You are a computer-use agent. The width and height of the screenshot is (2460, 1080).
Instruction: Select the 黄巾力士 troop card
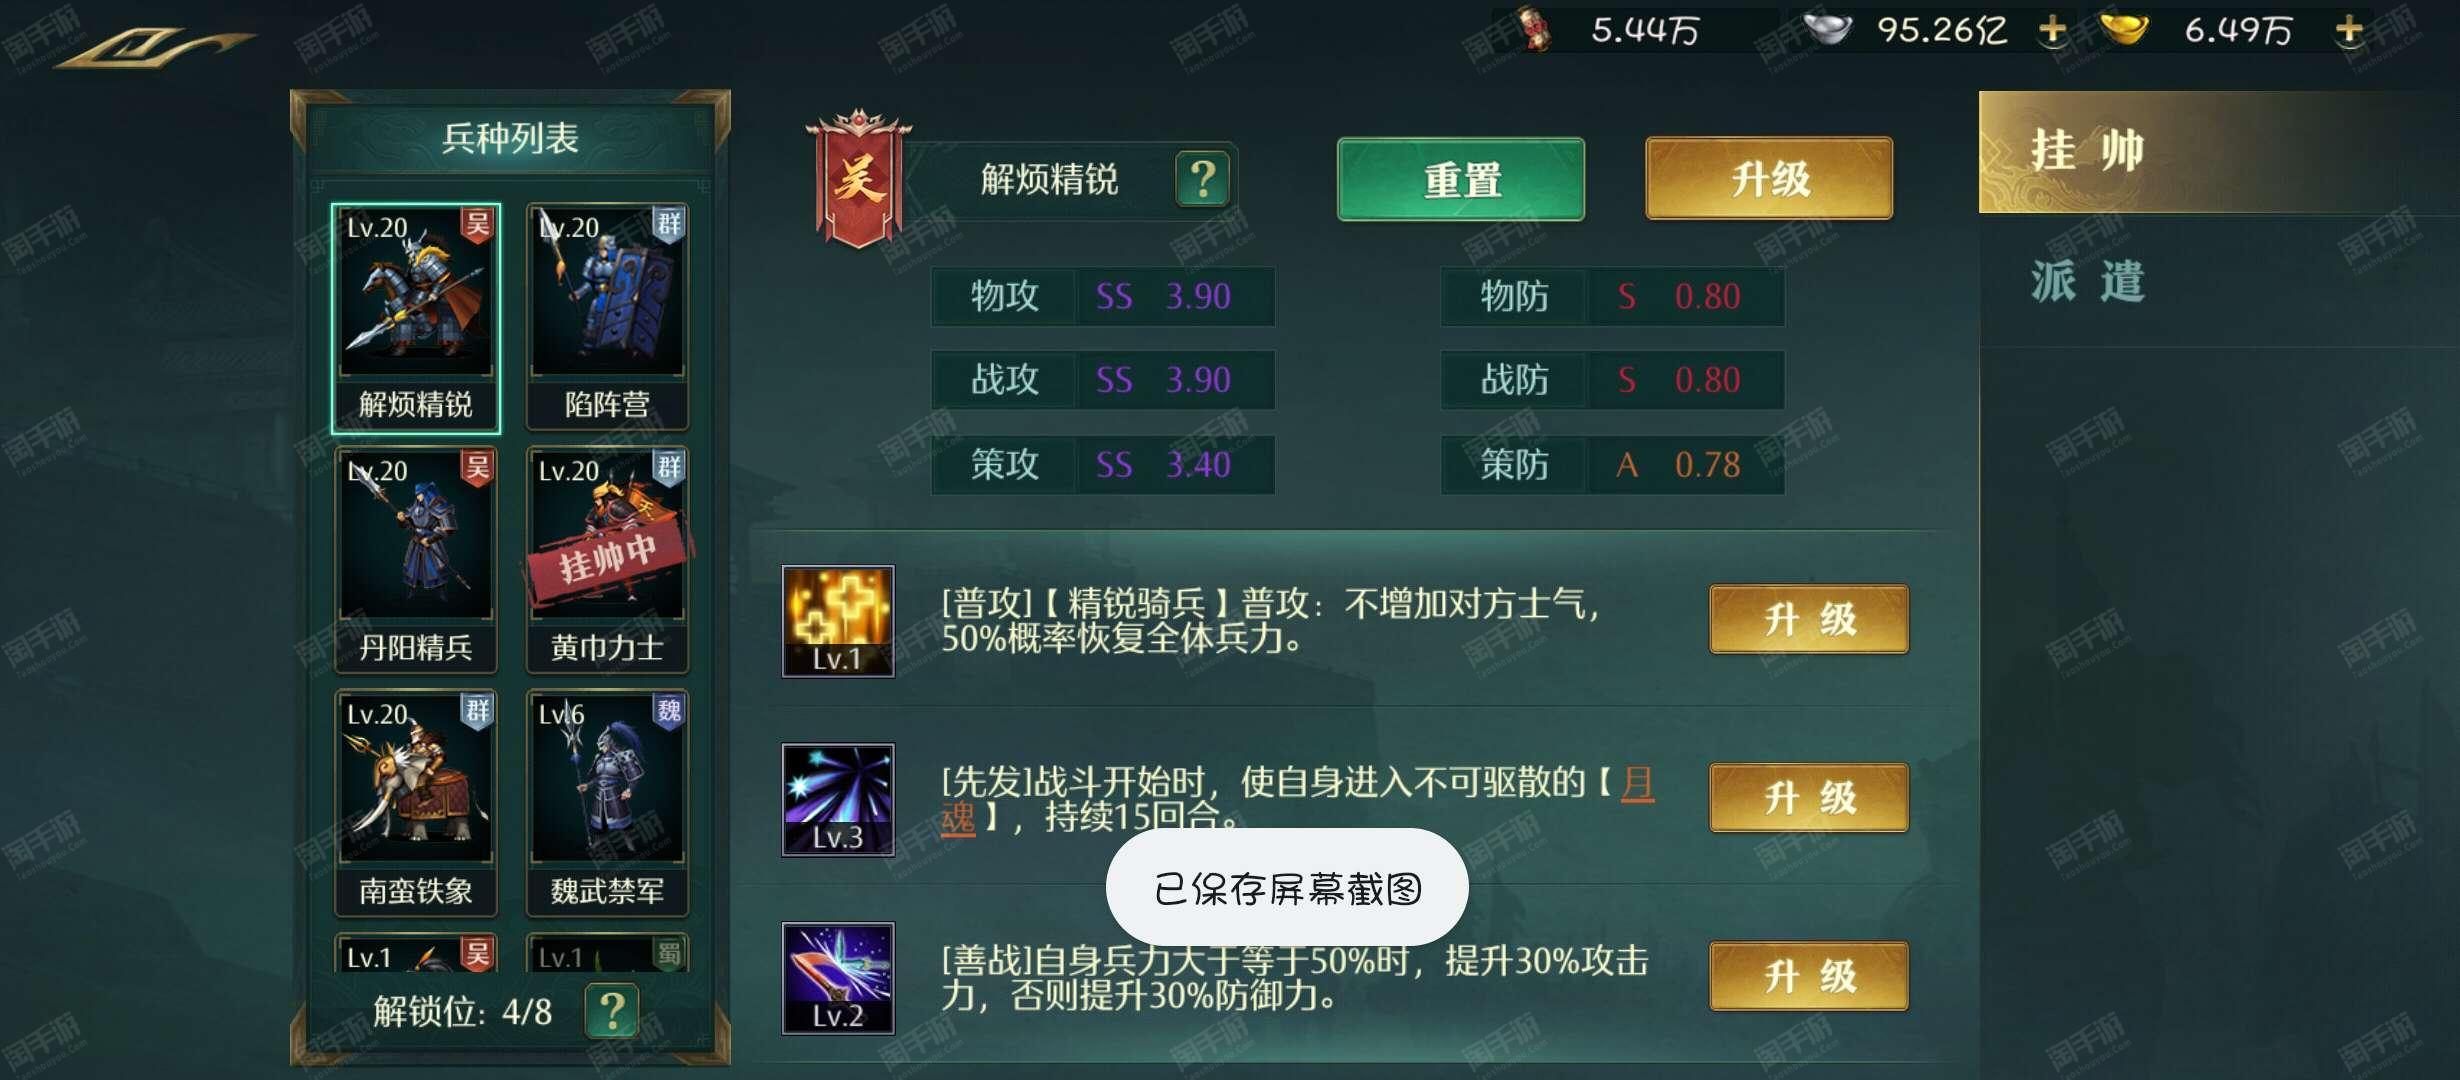607,560
